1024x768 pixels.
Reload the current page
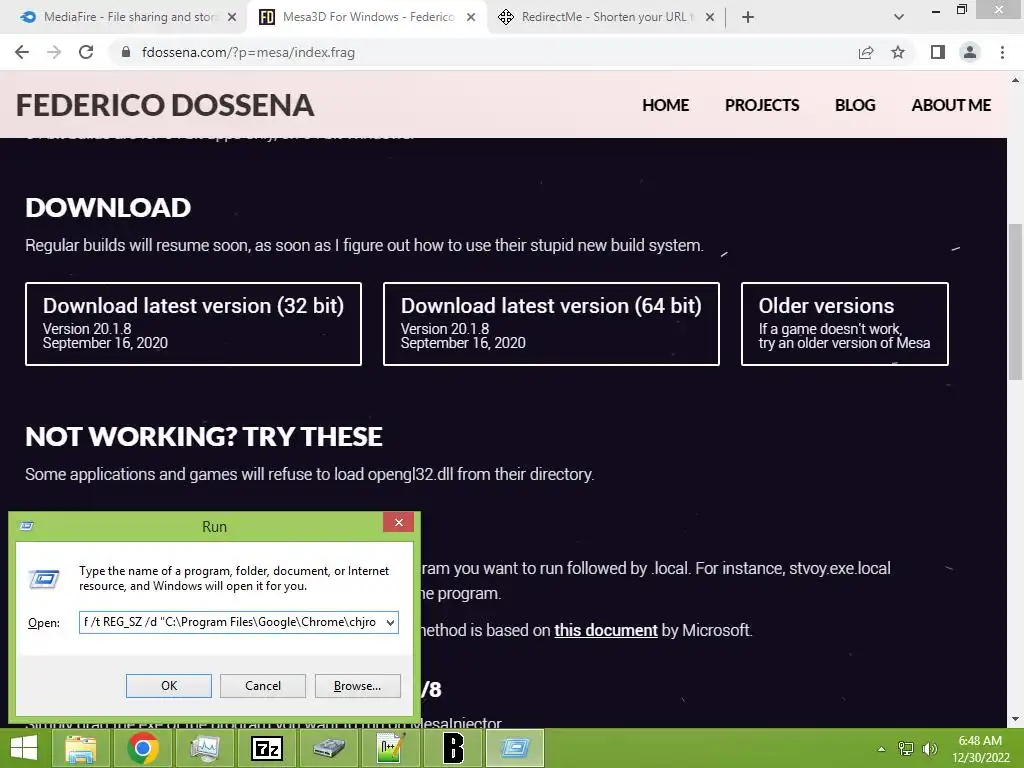(86, 52)
